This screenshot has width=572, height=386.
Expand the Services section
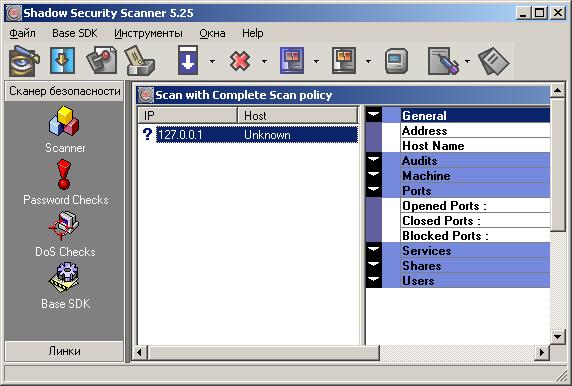(374, 250)
